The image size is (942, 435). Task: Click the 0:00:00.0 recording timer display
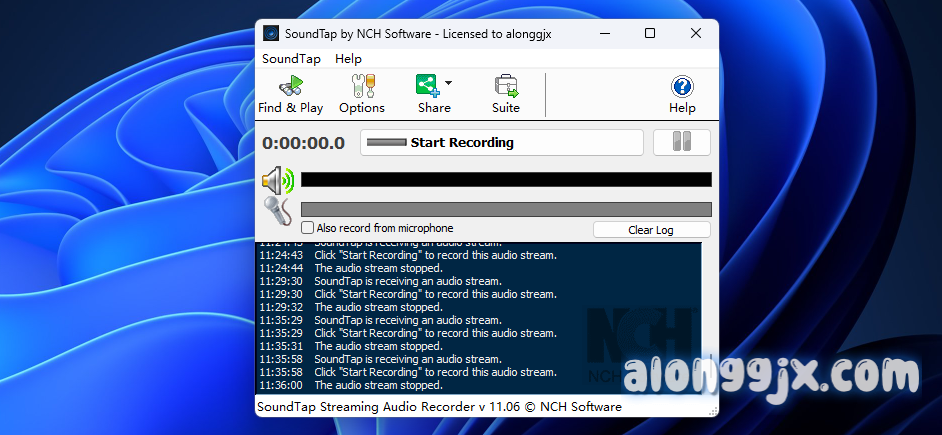pos(304,143)
